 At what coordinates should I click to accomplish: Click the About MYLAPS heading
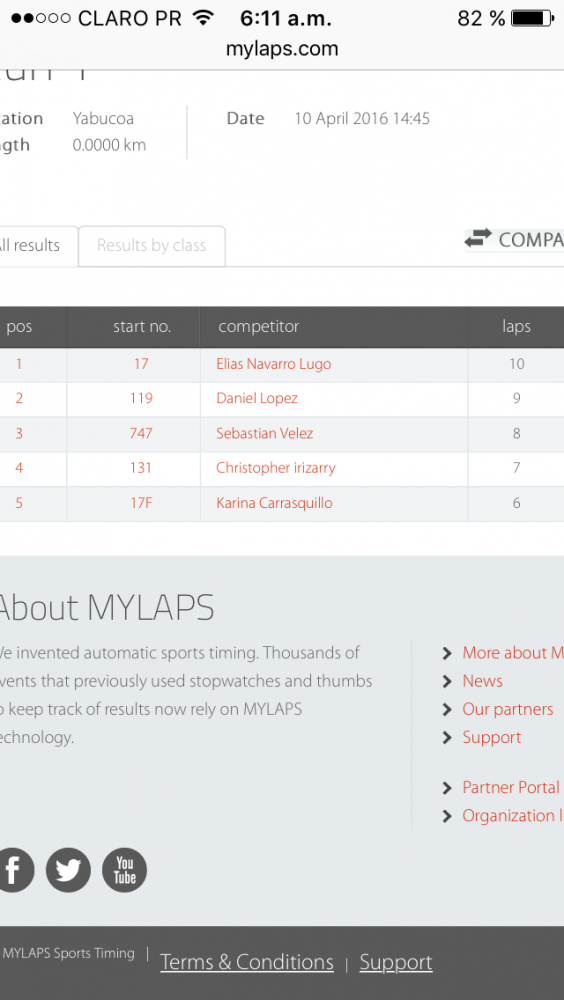point(106,608)
